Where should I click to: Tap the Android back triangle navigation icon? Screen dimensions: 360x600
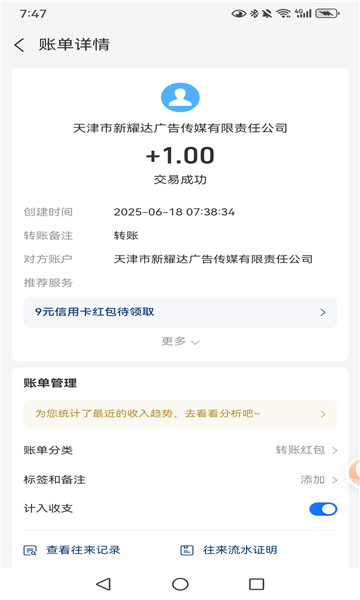pos(103,584)
